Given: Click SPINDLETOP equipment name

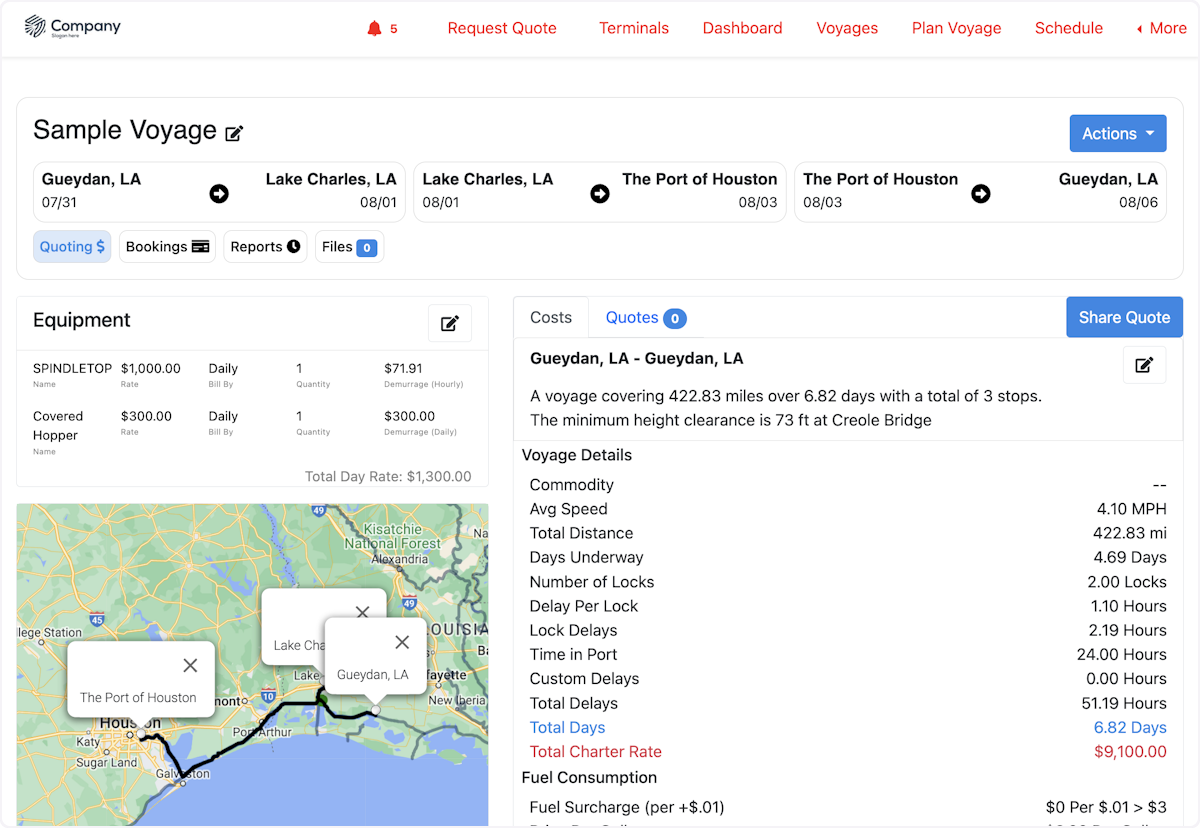Looking at the screenshot, I should 72,368.
